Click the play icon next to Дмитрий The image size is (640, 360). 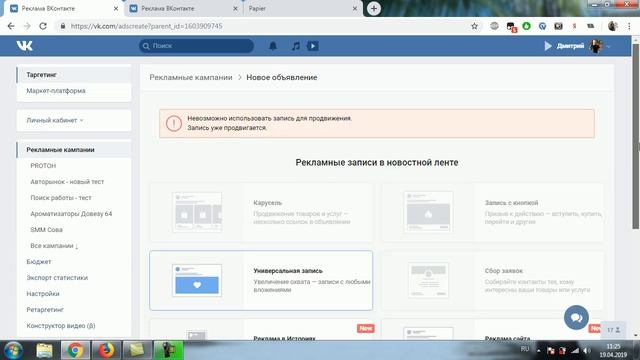tap(548, 46)
